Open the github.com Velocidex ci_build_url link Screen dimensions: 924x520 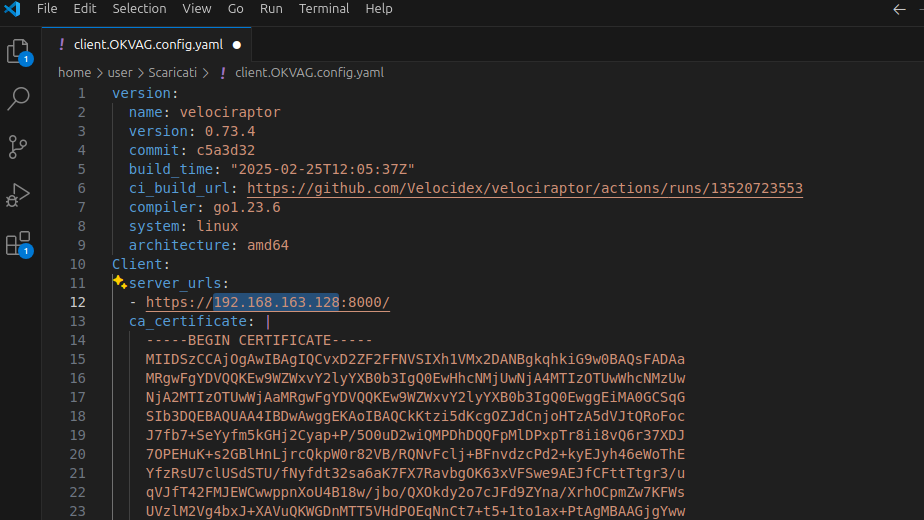[x=524, y=188]
